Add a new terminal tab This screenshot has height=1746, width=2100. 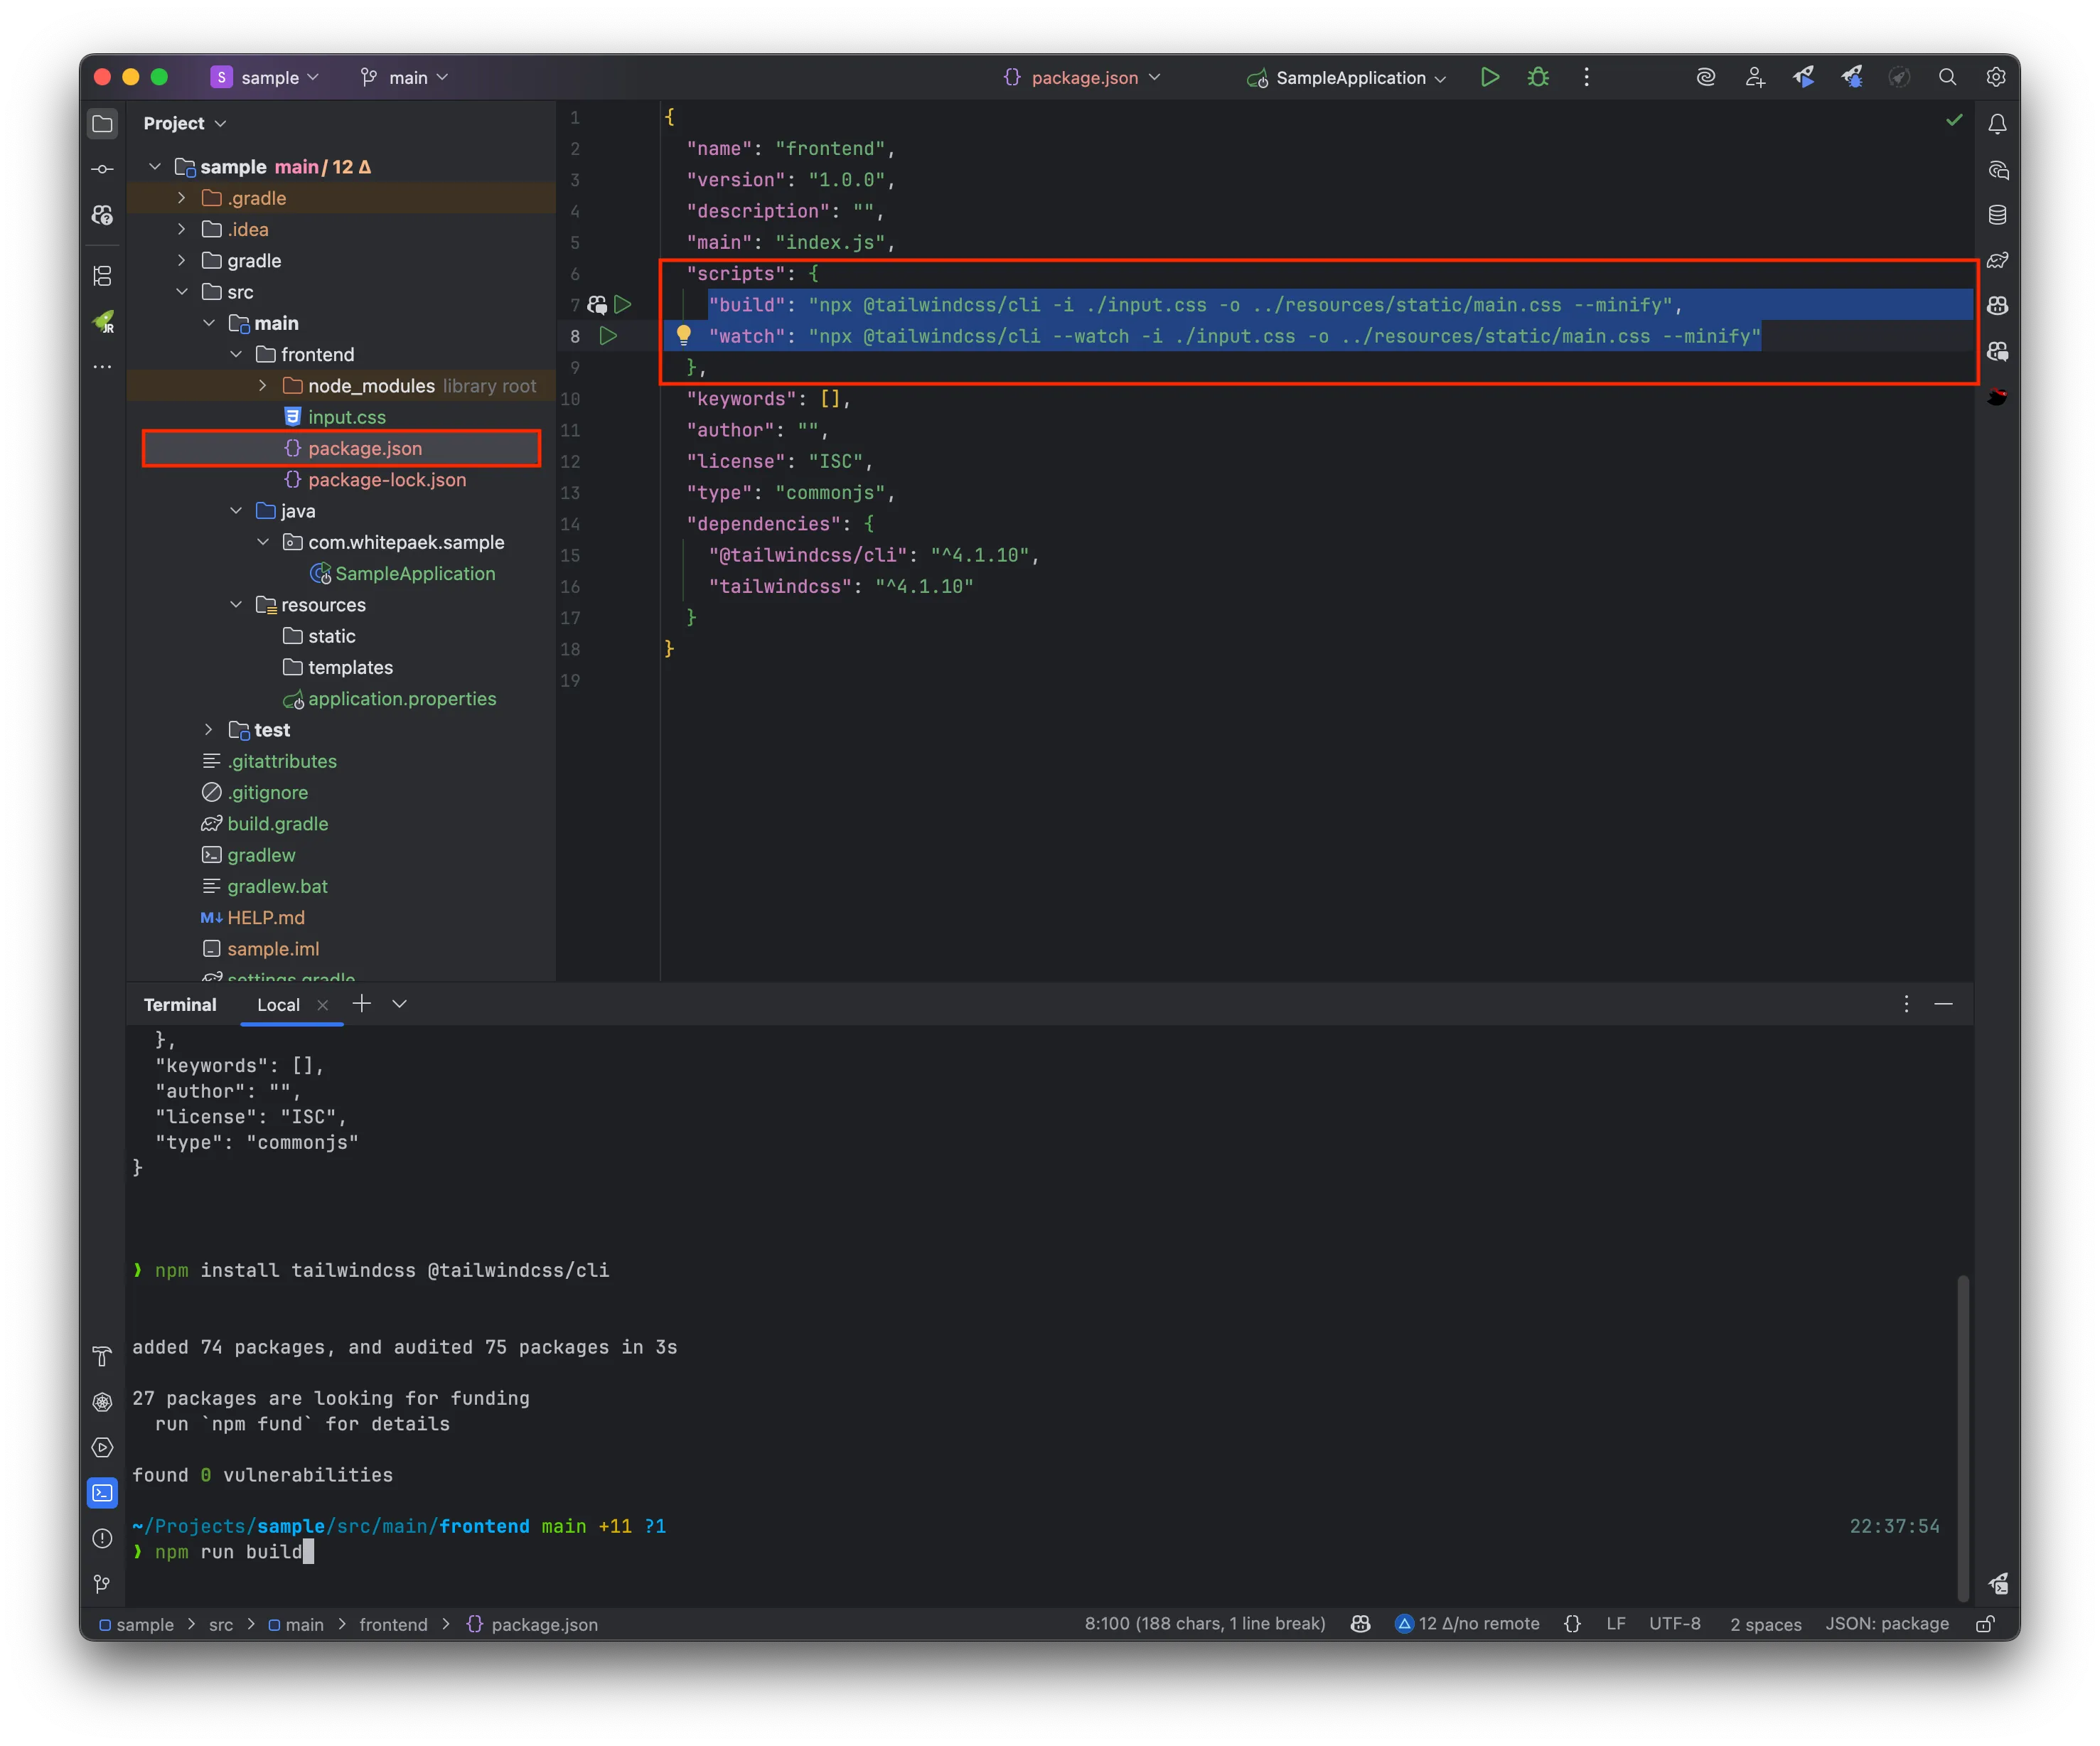click(x=362, y=1004)
